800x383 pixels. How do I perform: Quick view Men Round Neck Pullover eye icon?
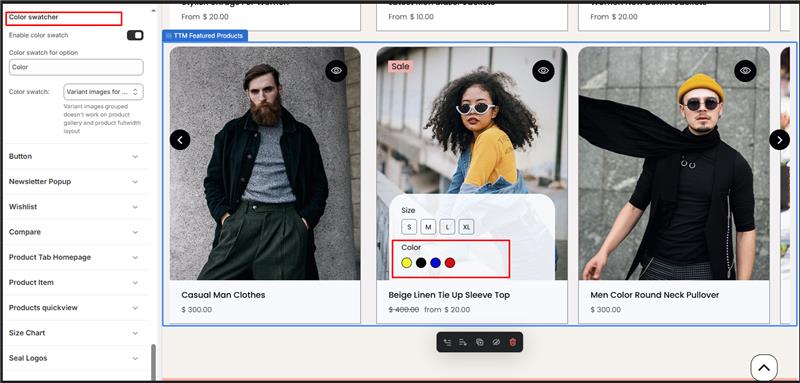click(x=745, y=71)
